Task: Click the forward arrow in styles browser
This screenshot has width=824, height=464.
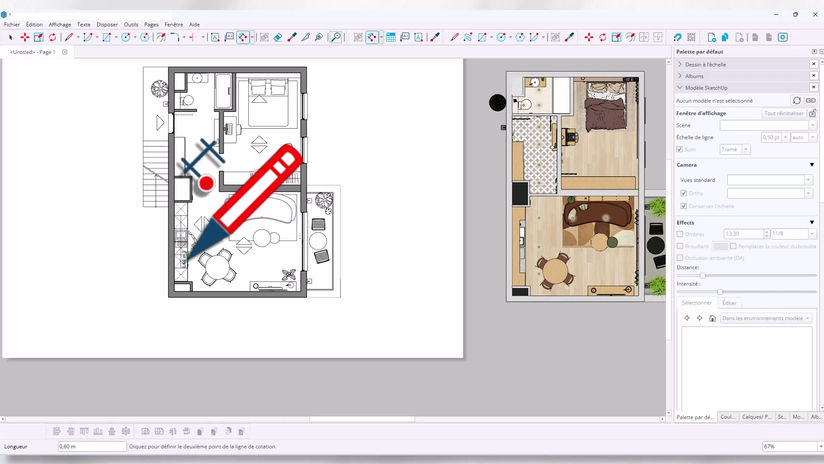Action: click(x=699, y=318)
